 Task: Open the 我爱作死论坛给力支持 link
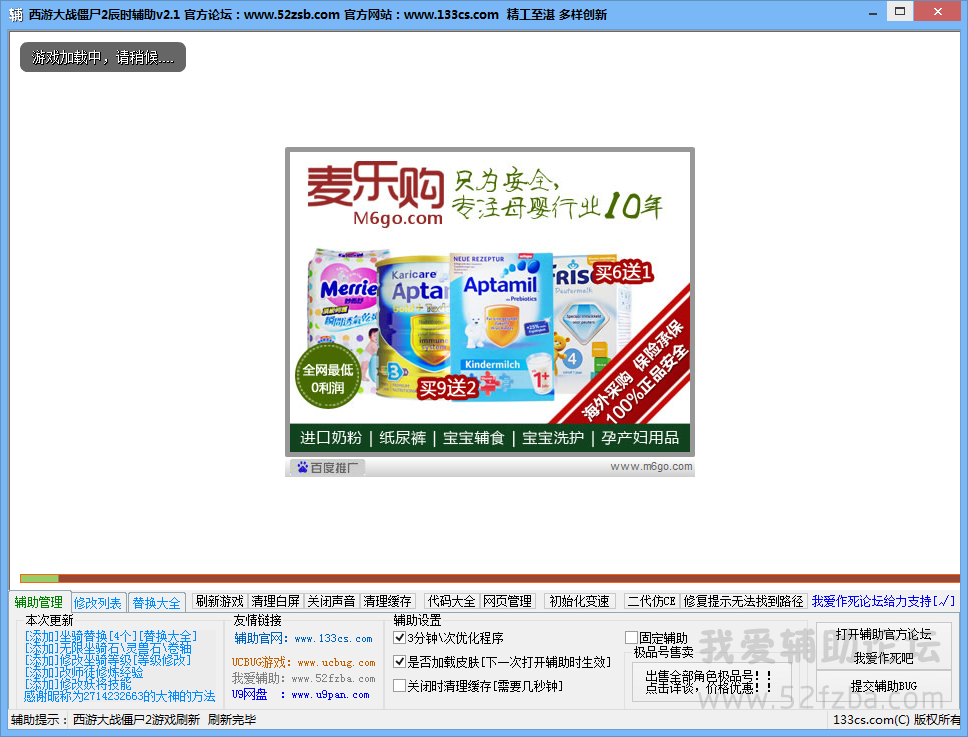point(883,601)
